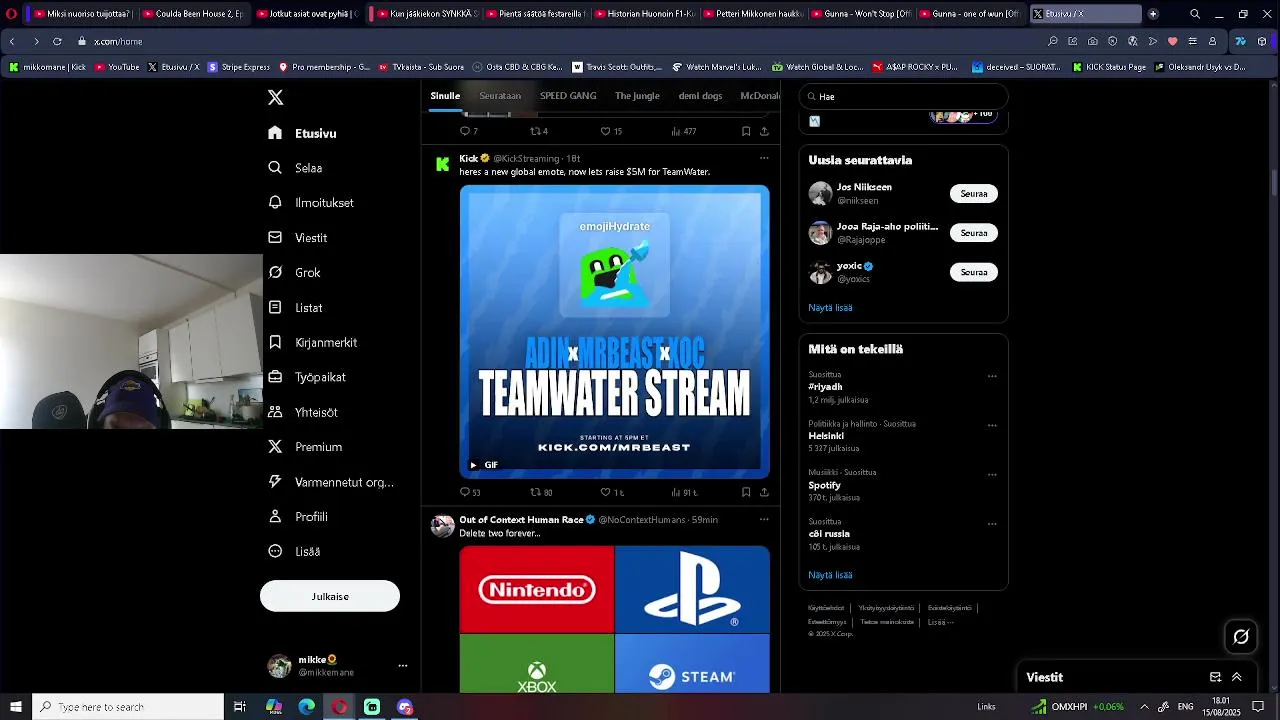Open Grok in sidebar
This screenshot has width=1280, height=720.
point(295,272)
